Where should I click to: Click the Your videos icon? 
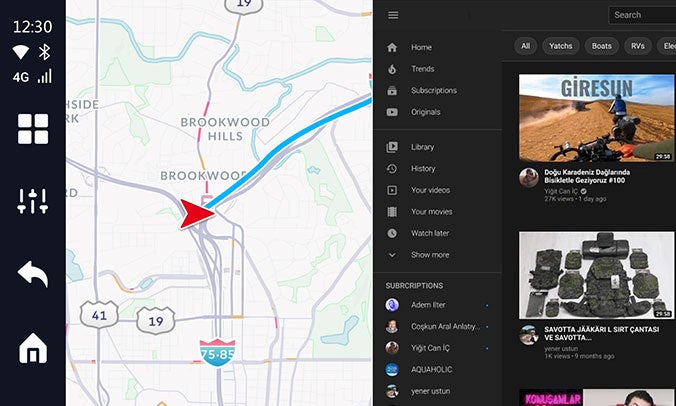click(x=392, y=190)
